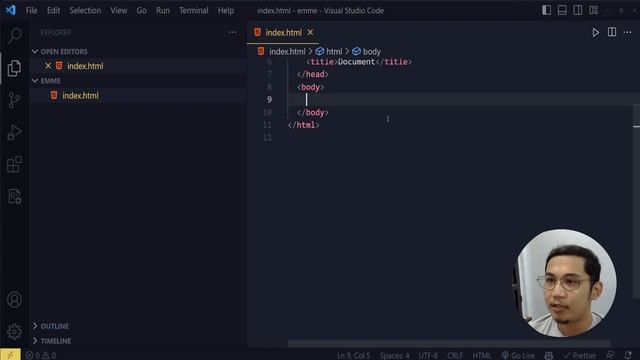Click the opening <body> tag
This screenshot has width=640, height=360.
pyautogui.click(x=310, y=87)
